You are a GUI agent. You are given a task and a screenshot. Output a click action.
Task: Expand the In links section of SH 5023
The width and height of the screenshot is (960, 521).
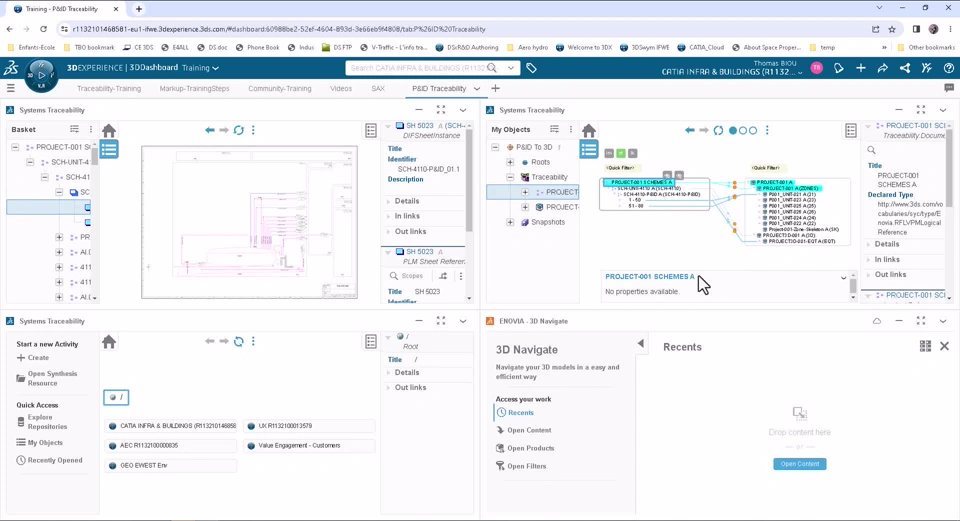click(x=389, y=216)
